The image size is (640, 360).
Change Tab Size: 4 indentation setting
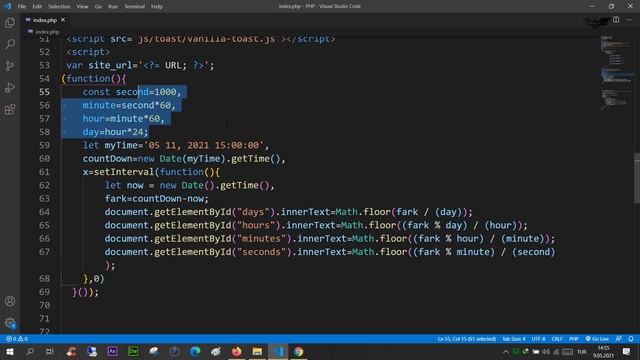click(x=514, y=339)
